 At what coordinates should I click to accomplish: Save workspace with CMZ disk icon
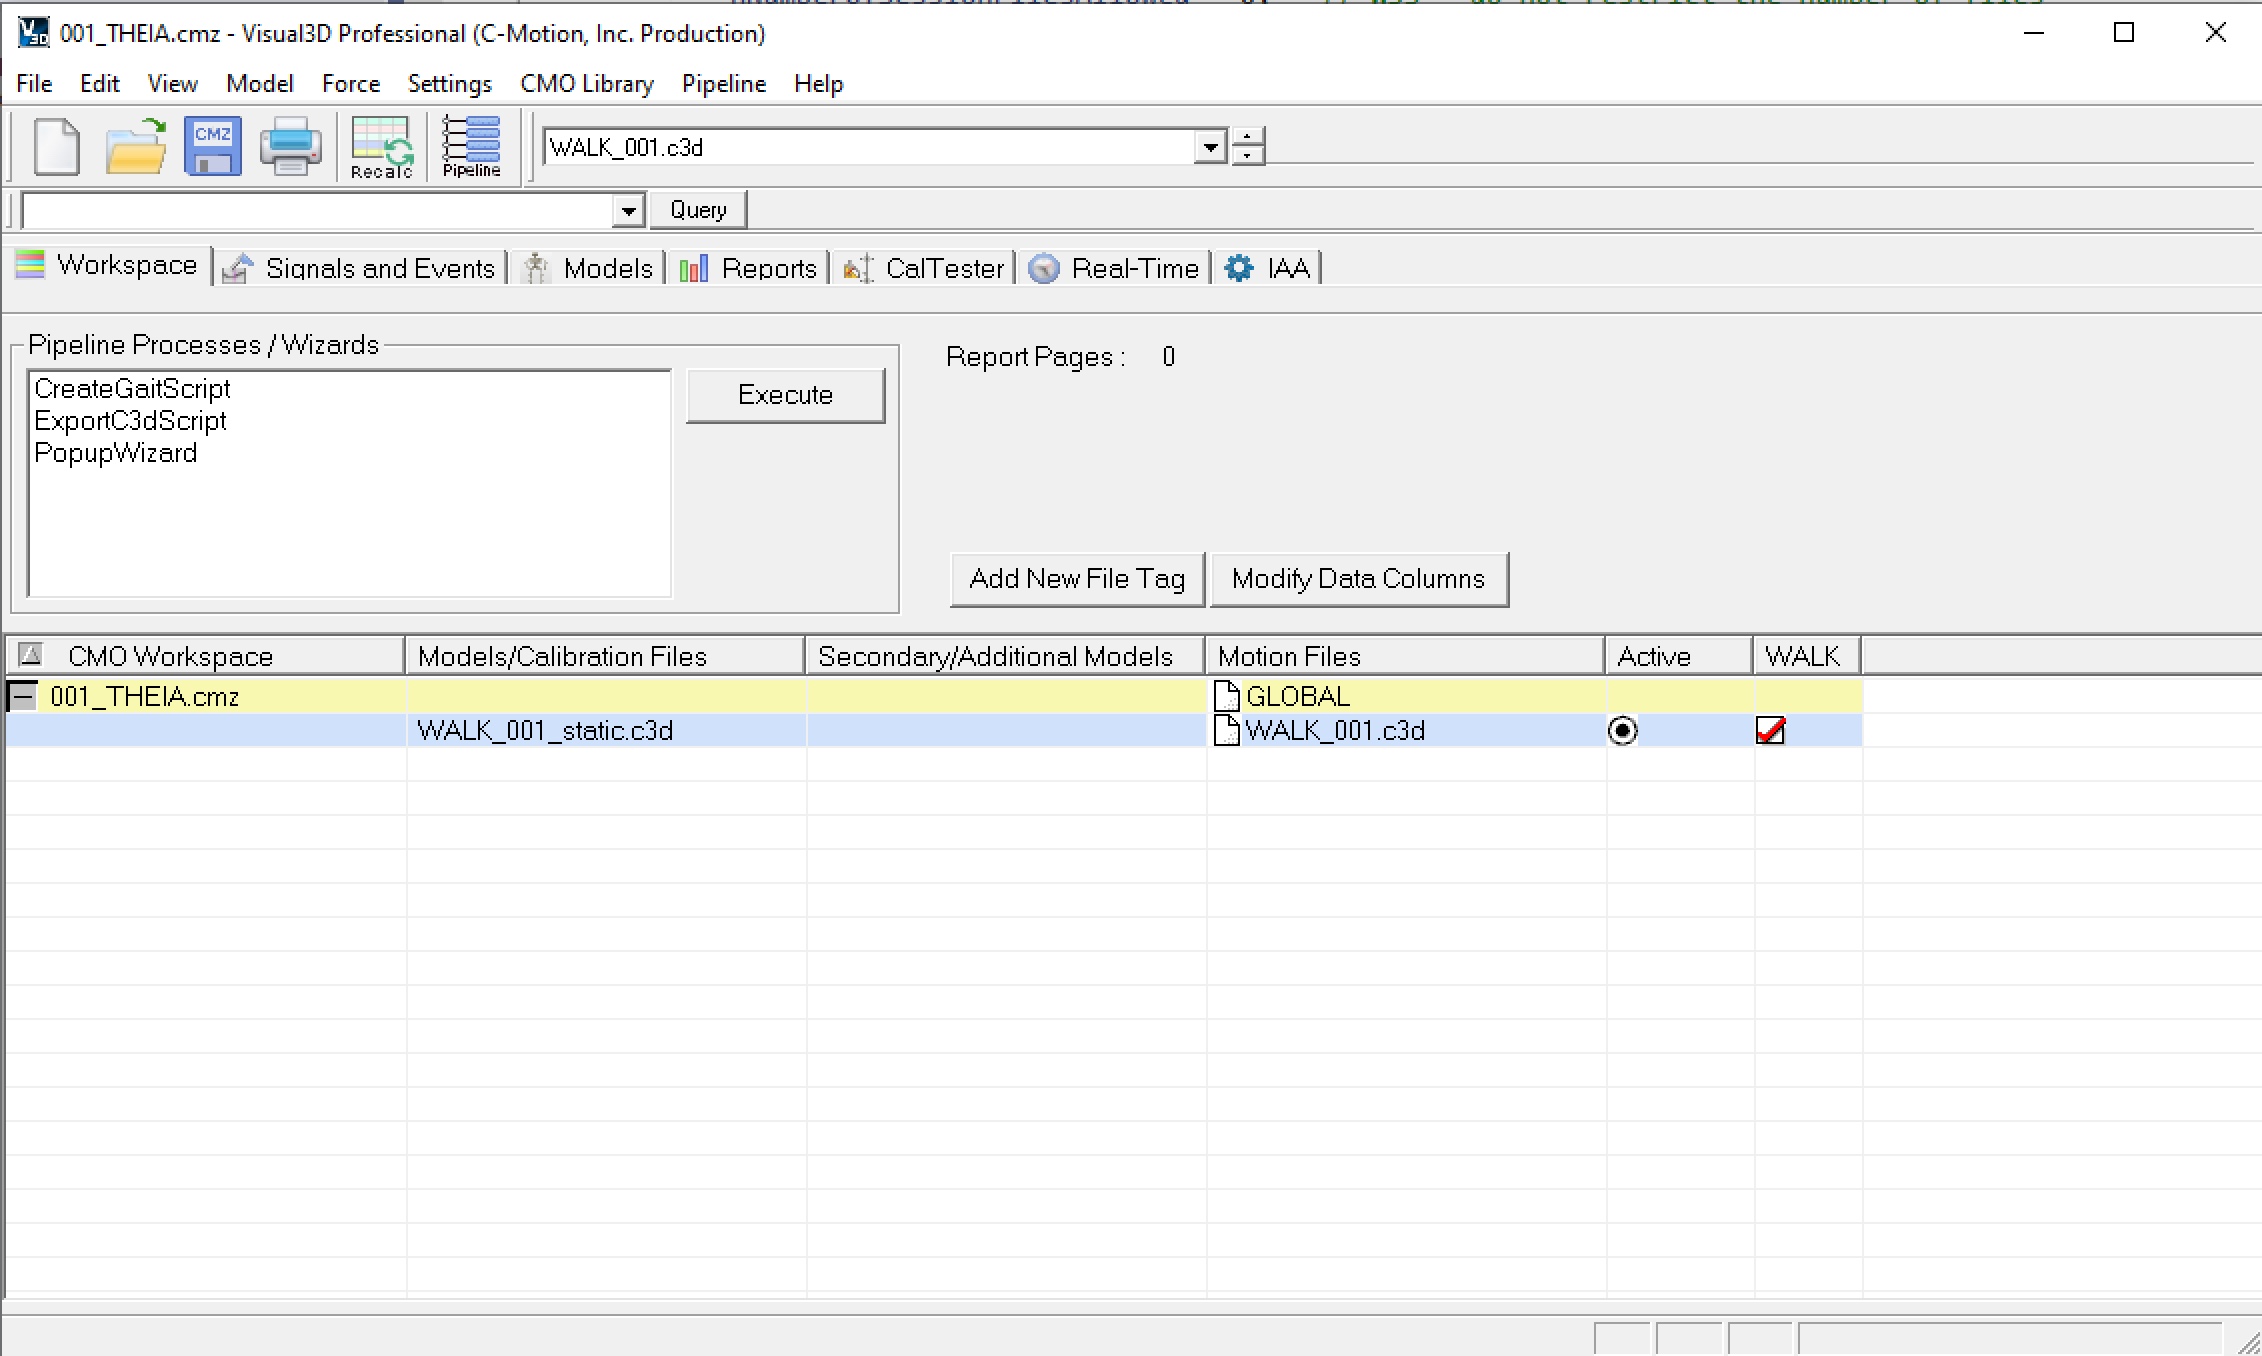(x=212, y=147)
